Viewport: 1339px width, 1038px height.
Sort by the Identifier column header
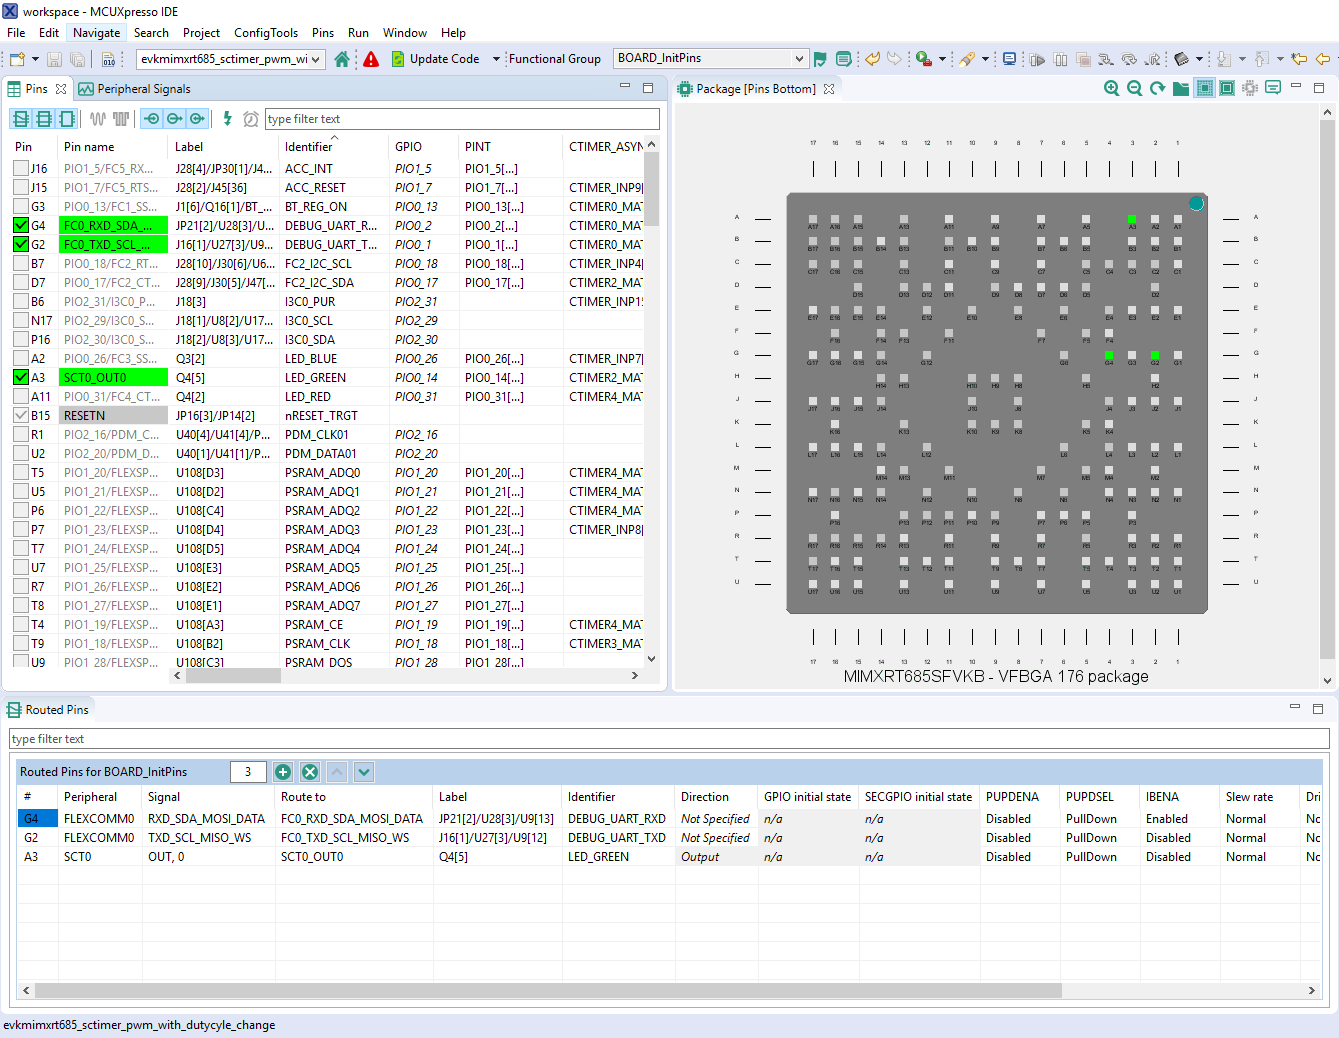[309, 147]
